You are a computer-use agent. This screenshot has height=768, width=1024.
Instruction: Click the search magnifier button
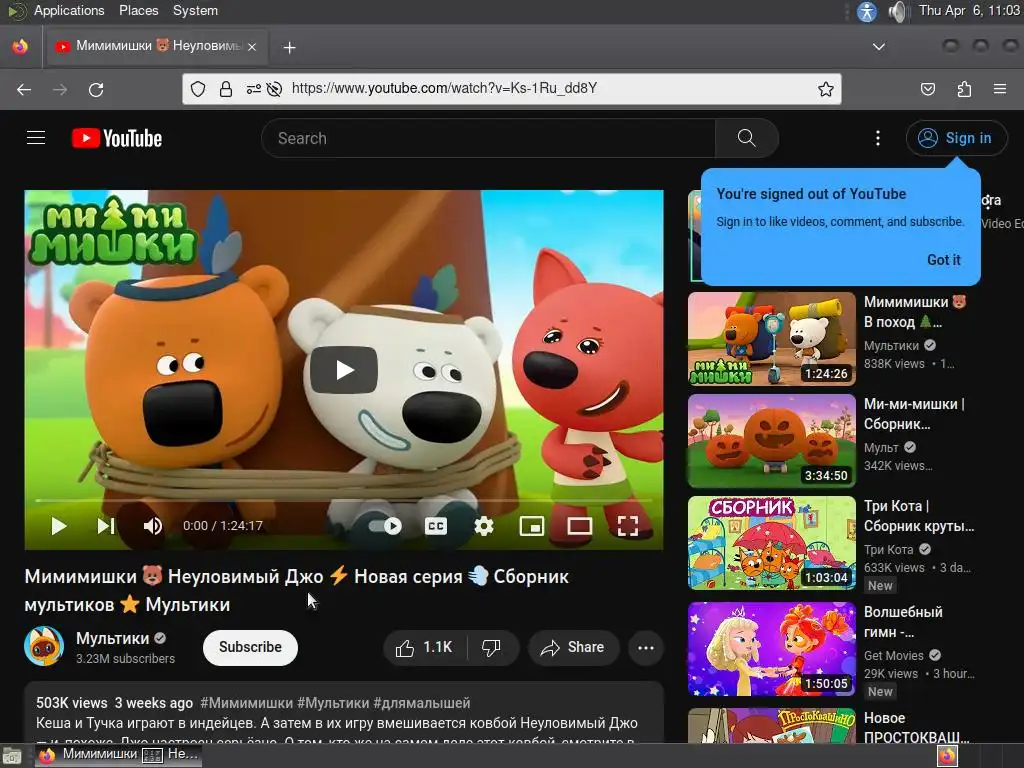pyautogui.click(x=746, y=138)
